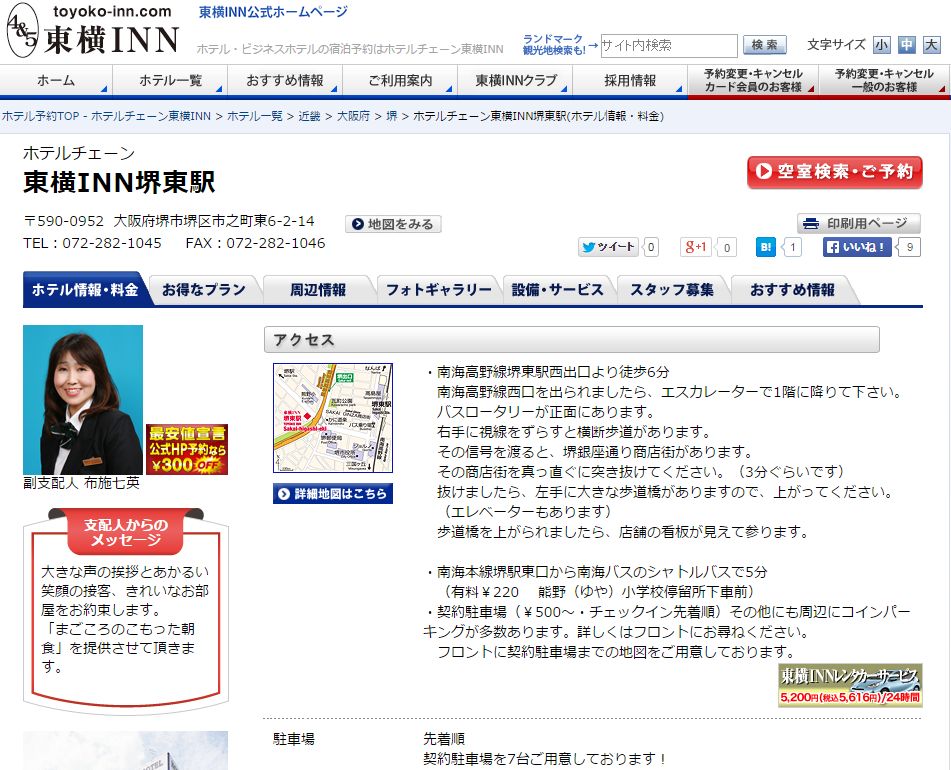Click the assistant manager photo
Viewport: 951px width, 770px height.
coord(83,400)
